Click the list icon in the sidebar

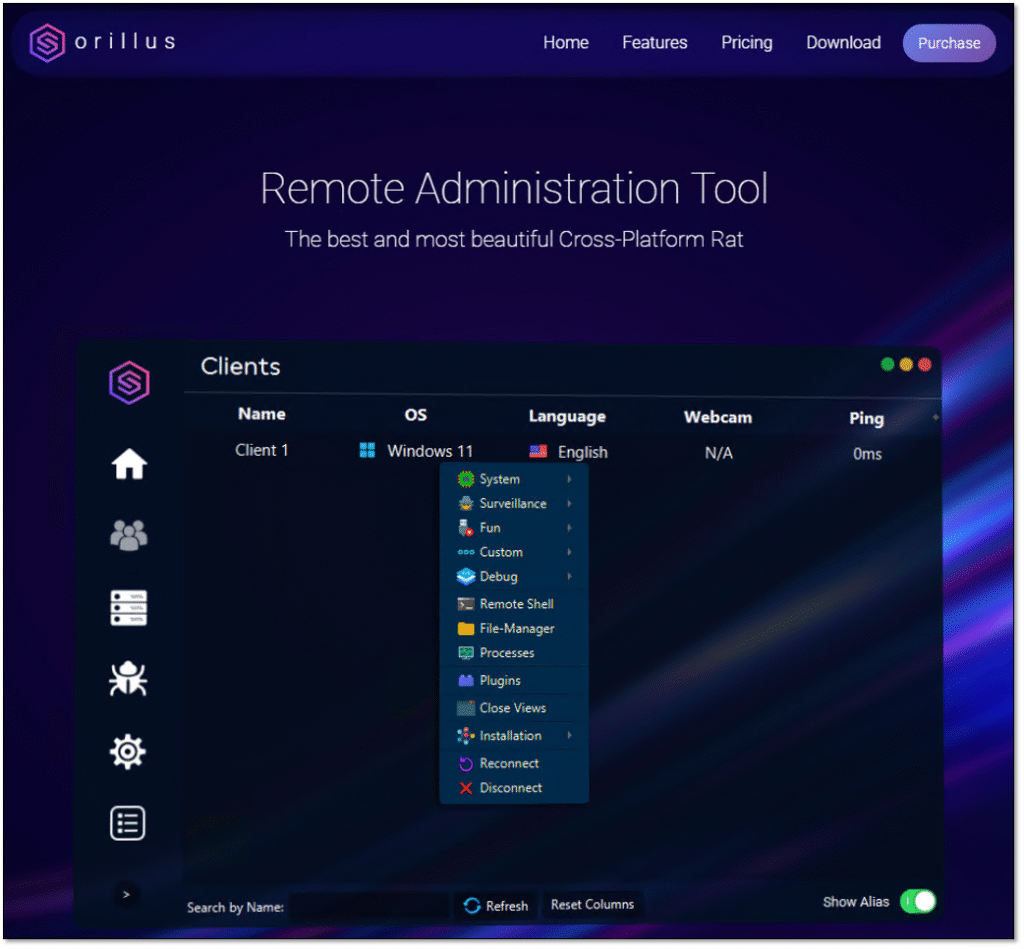pos(129,824)
